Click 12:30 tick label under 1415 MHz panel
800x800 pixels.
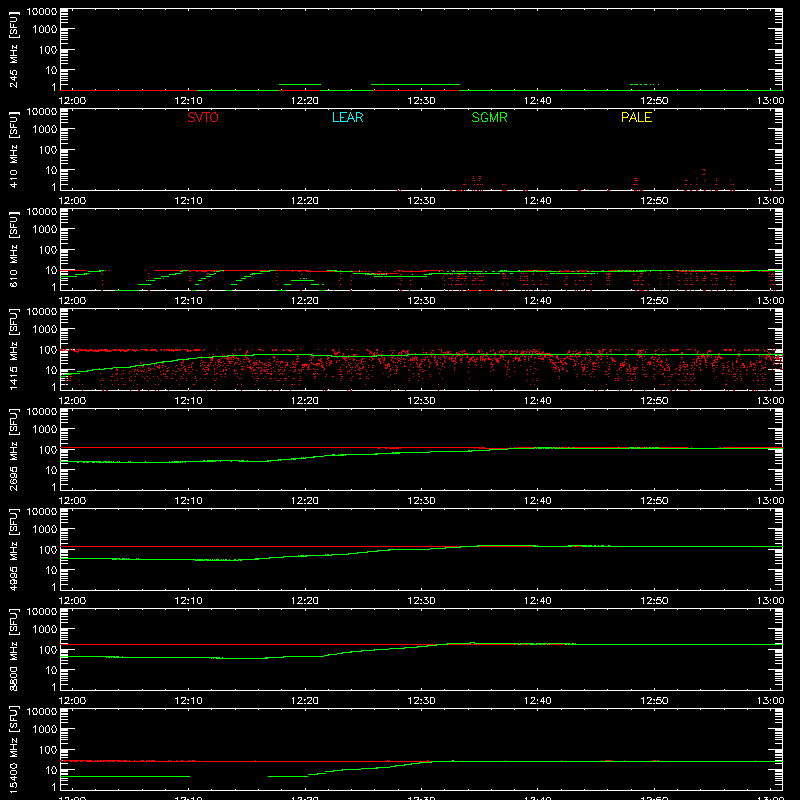click(421, 401)
